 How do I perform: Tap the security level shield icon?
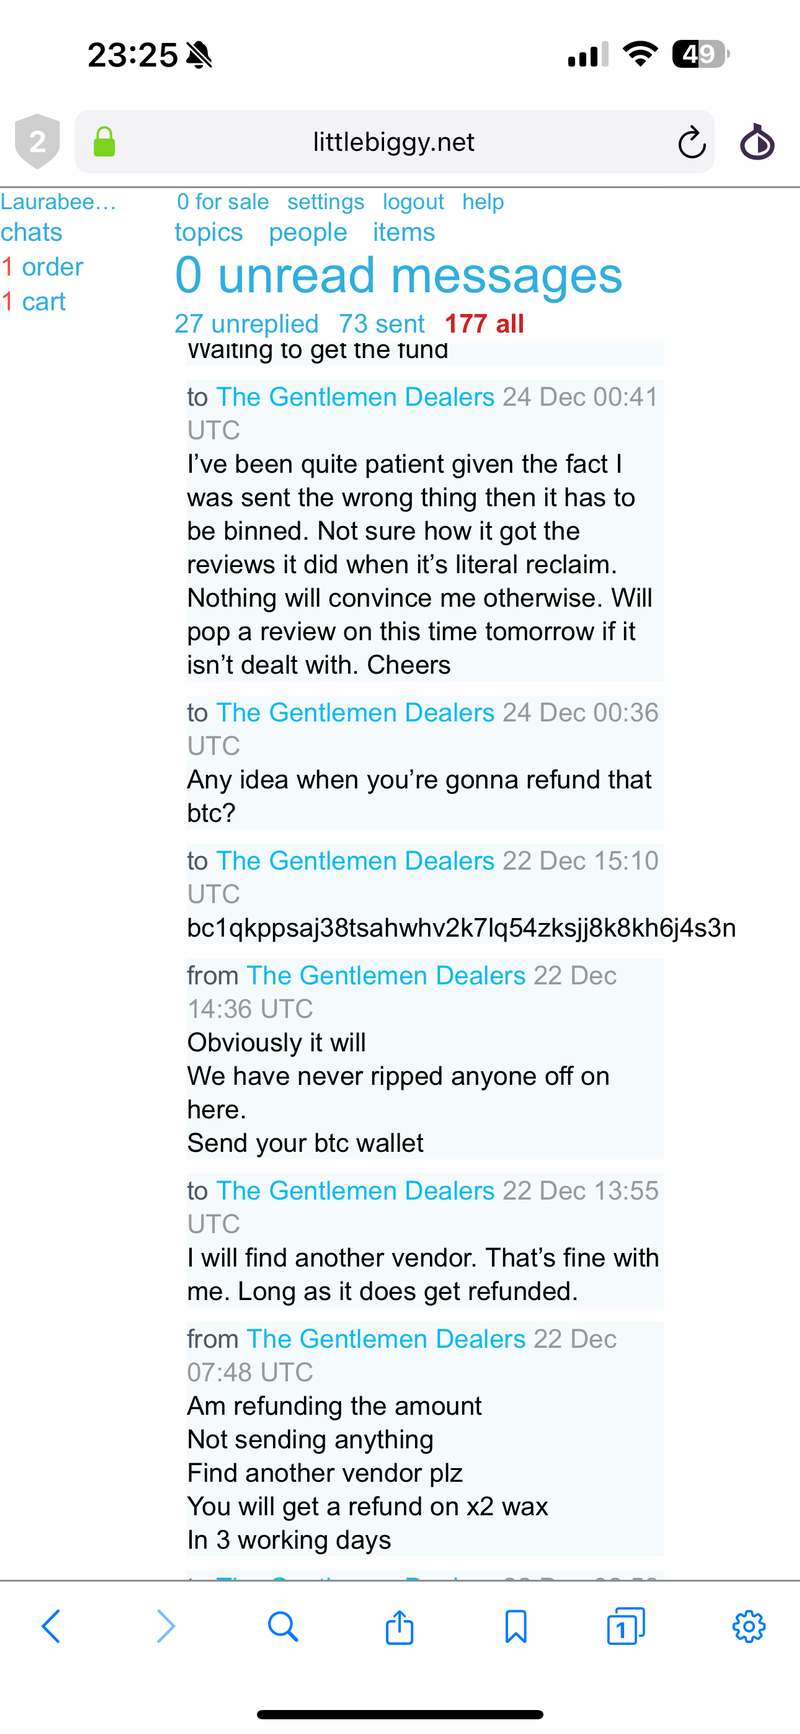(x=37, y=142)
